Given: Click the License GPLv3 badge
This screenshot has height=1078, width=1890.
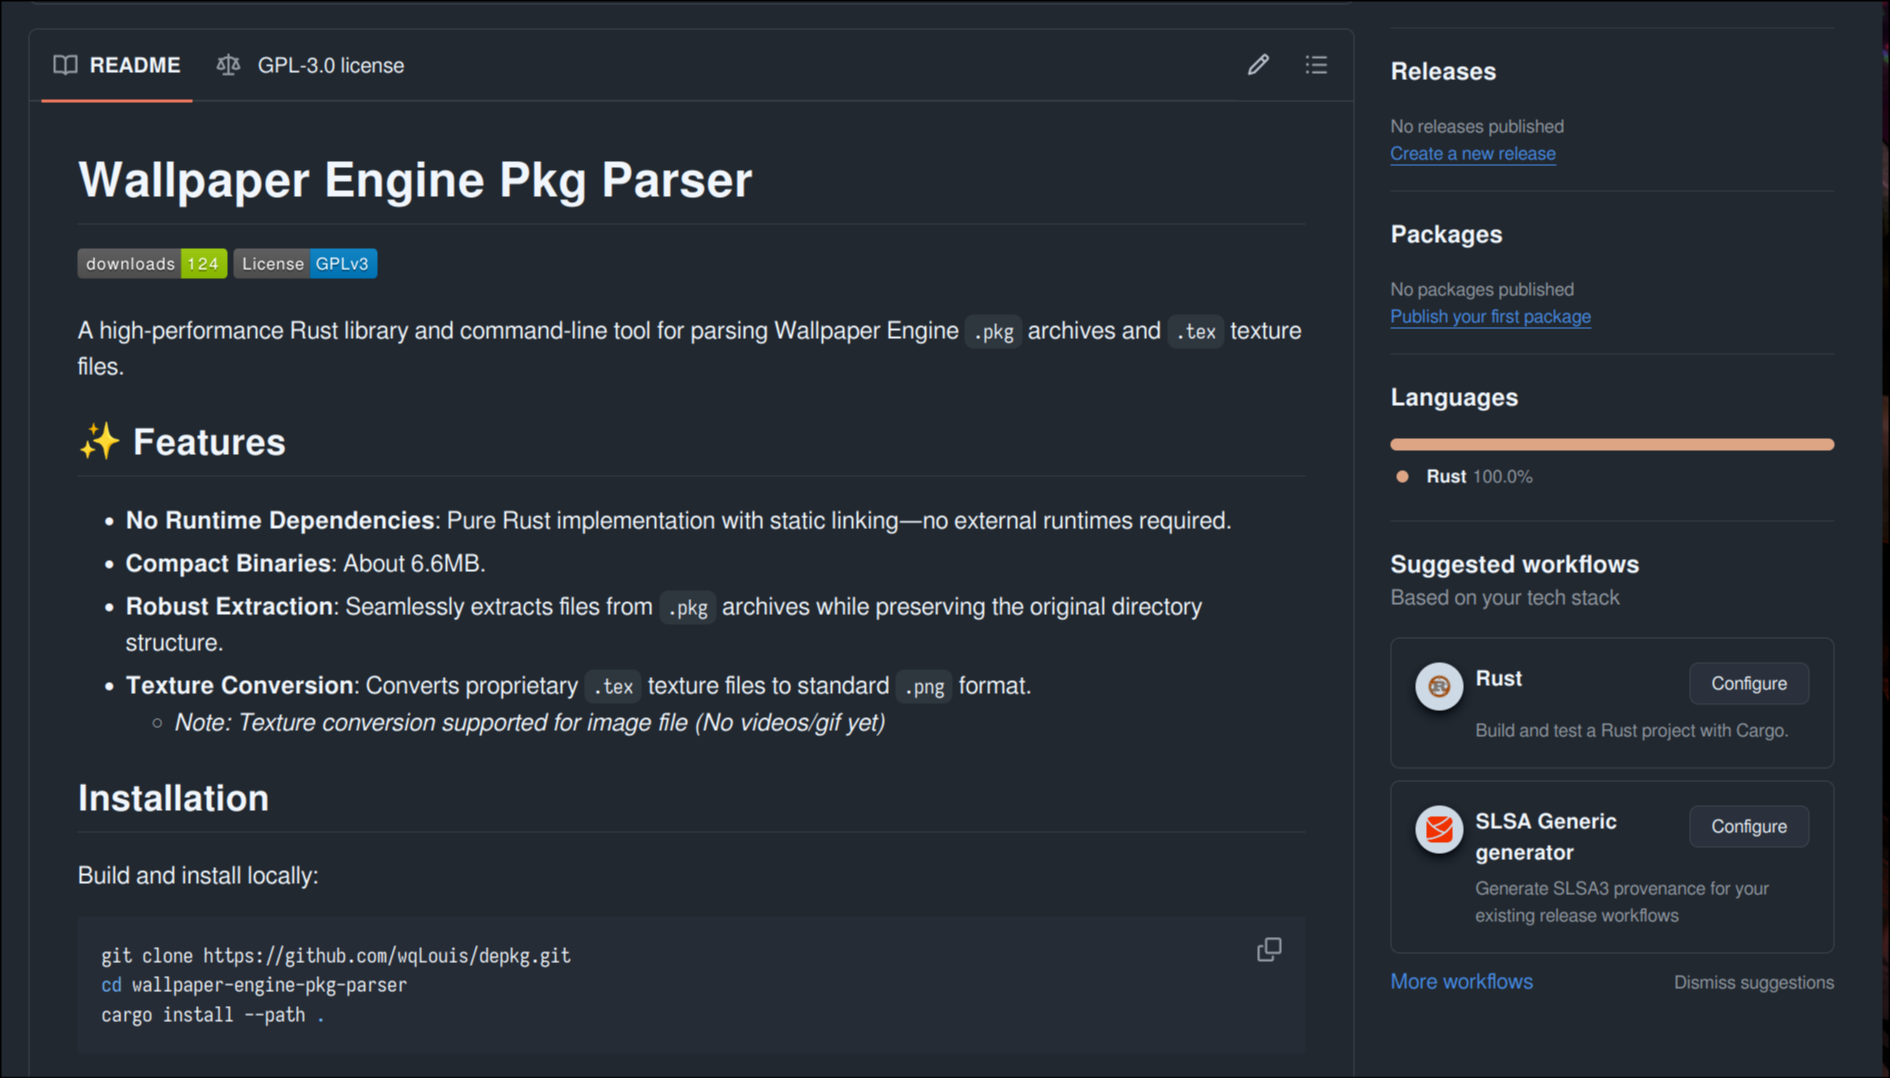Looking at the screenshot, I should pos(305,264).
